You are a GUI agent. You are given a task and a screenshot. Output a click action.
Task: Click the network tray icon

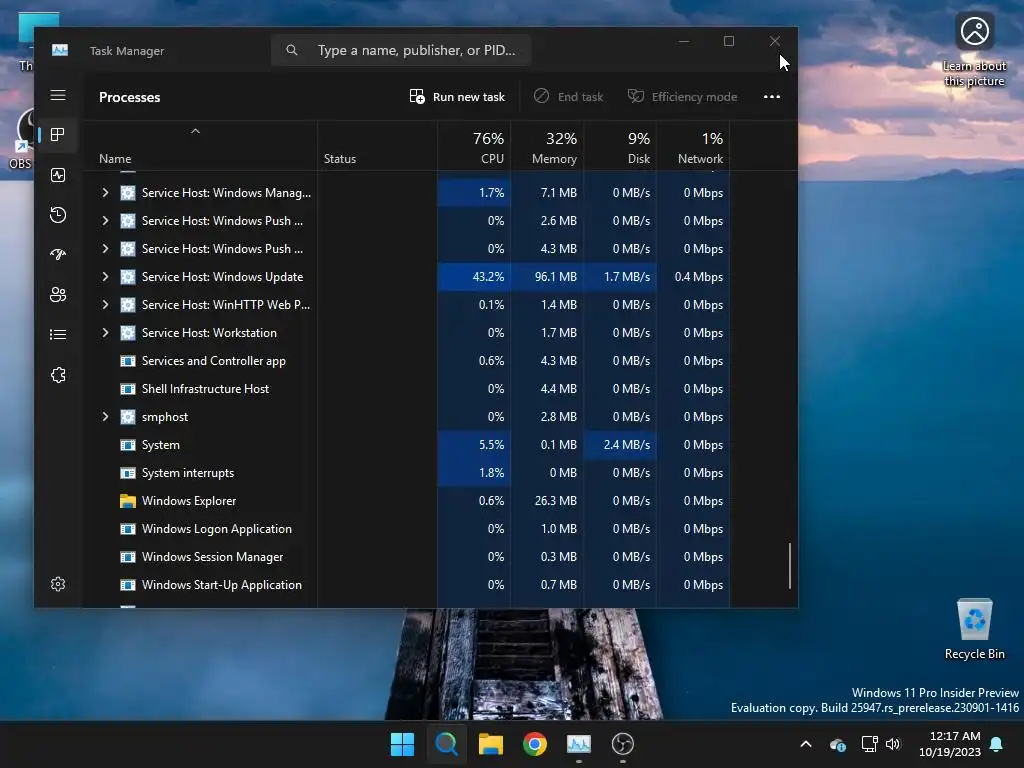pyautogui.click(x=869, y=744)
